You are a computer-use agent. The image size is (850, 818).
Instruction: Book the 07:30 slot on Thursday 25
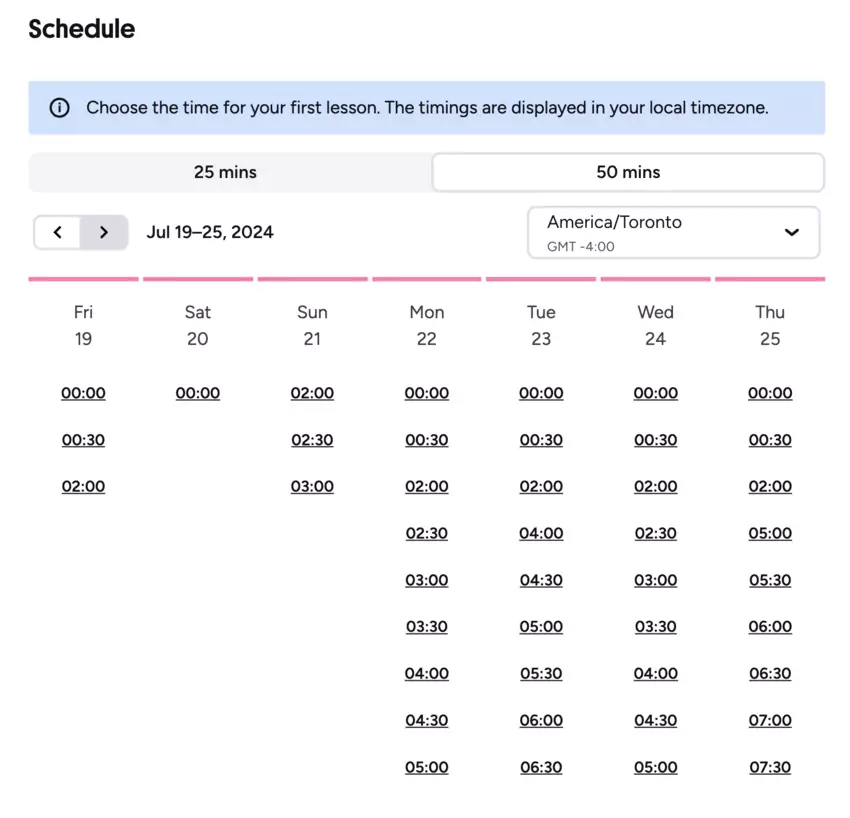pyautogui.click(x=770, y=767)
